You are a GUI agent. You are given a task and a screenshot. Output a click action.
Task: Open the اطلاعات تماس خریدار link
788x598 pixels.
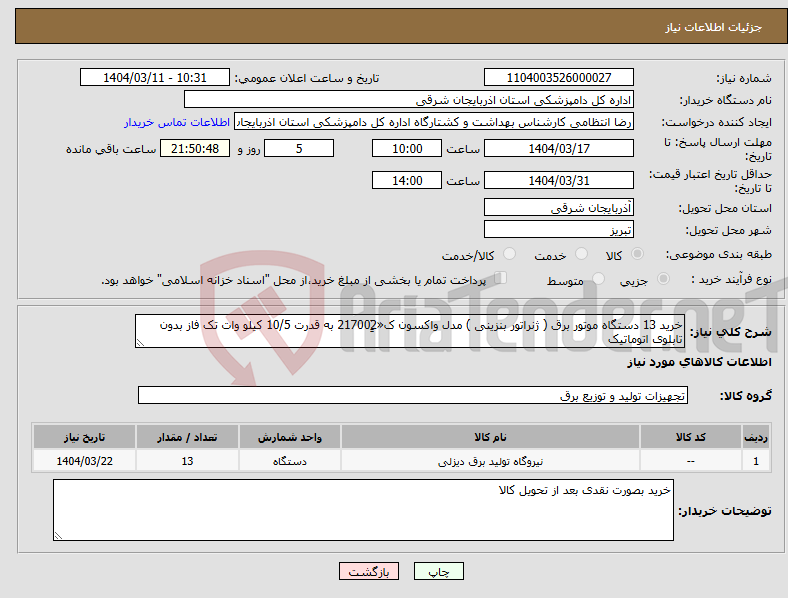coord(177,122)
